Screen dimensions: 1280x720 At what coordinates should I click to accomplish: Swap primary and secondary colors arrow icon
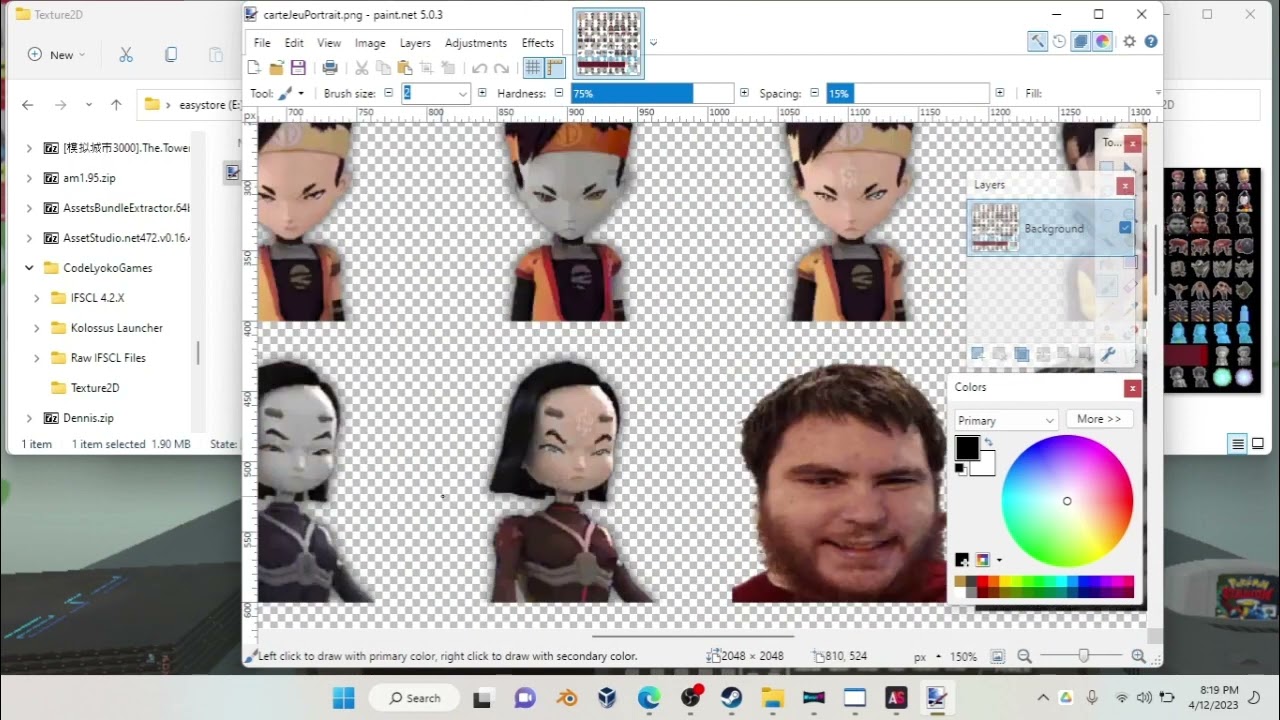(989, 442)
